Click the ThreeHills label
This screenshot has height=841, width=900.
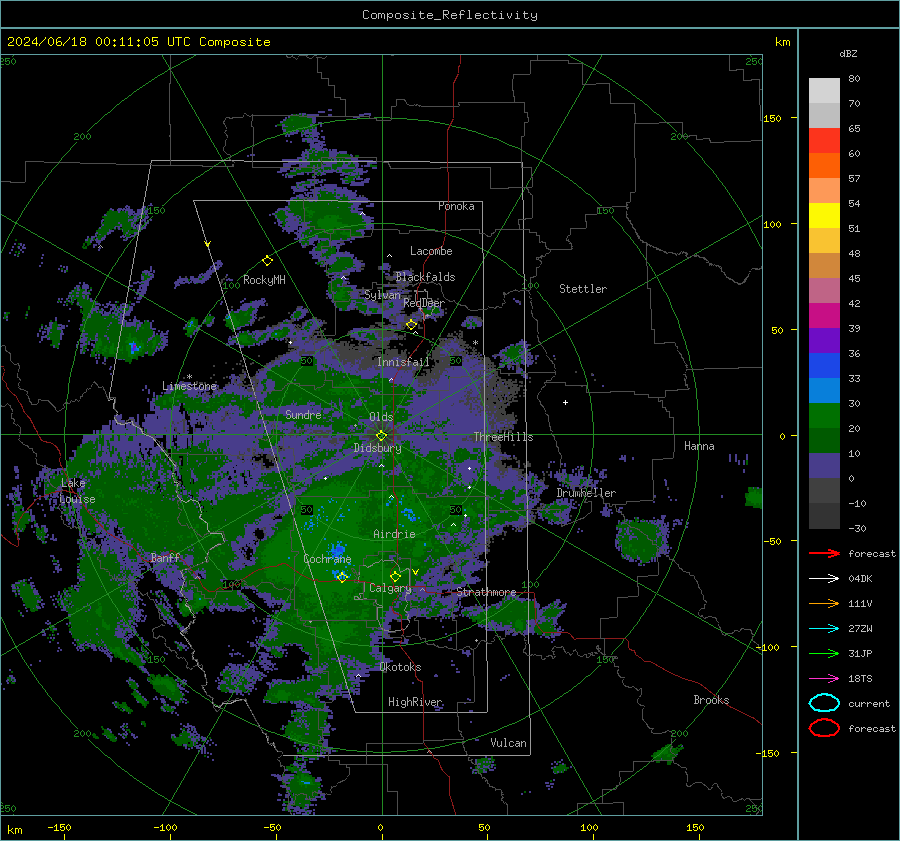click(503, 437)
